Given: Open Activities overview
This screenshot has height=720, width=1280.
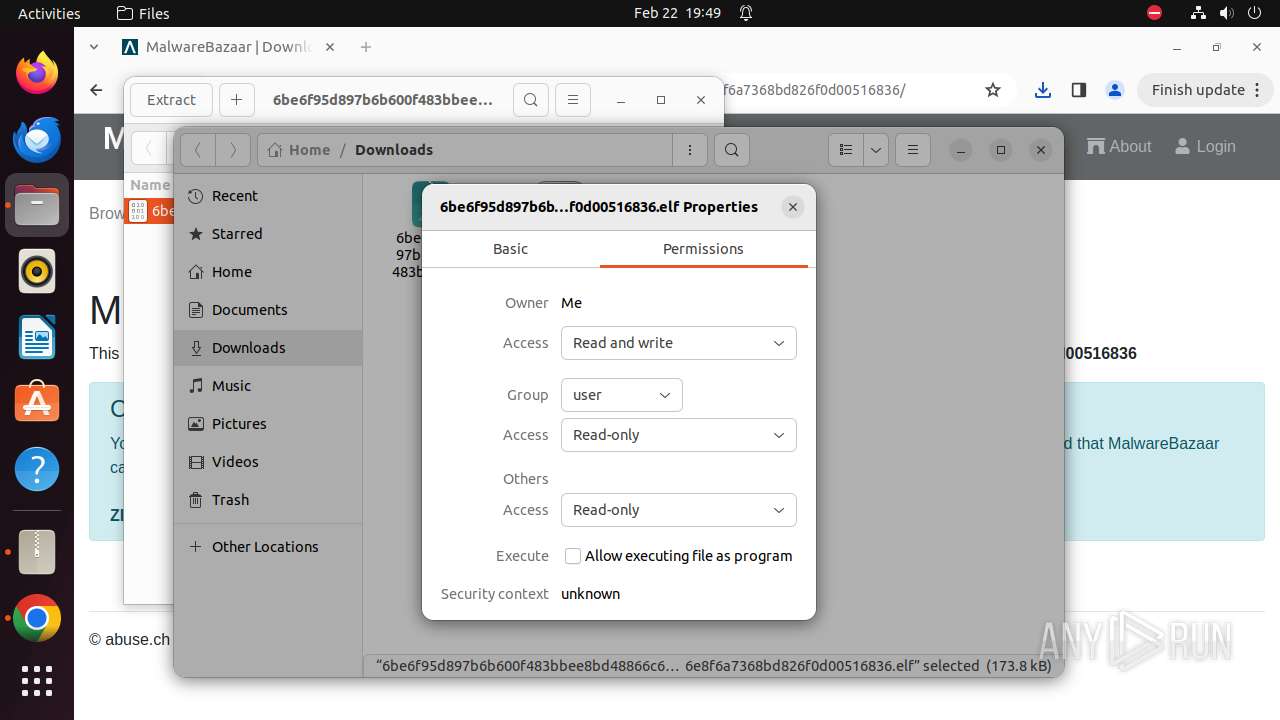Looking at the screenshot, I should (49, 13).
